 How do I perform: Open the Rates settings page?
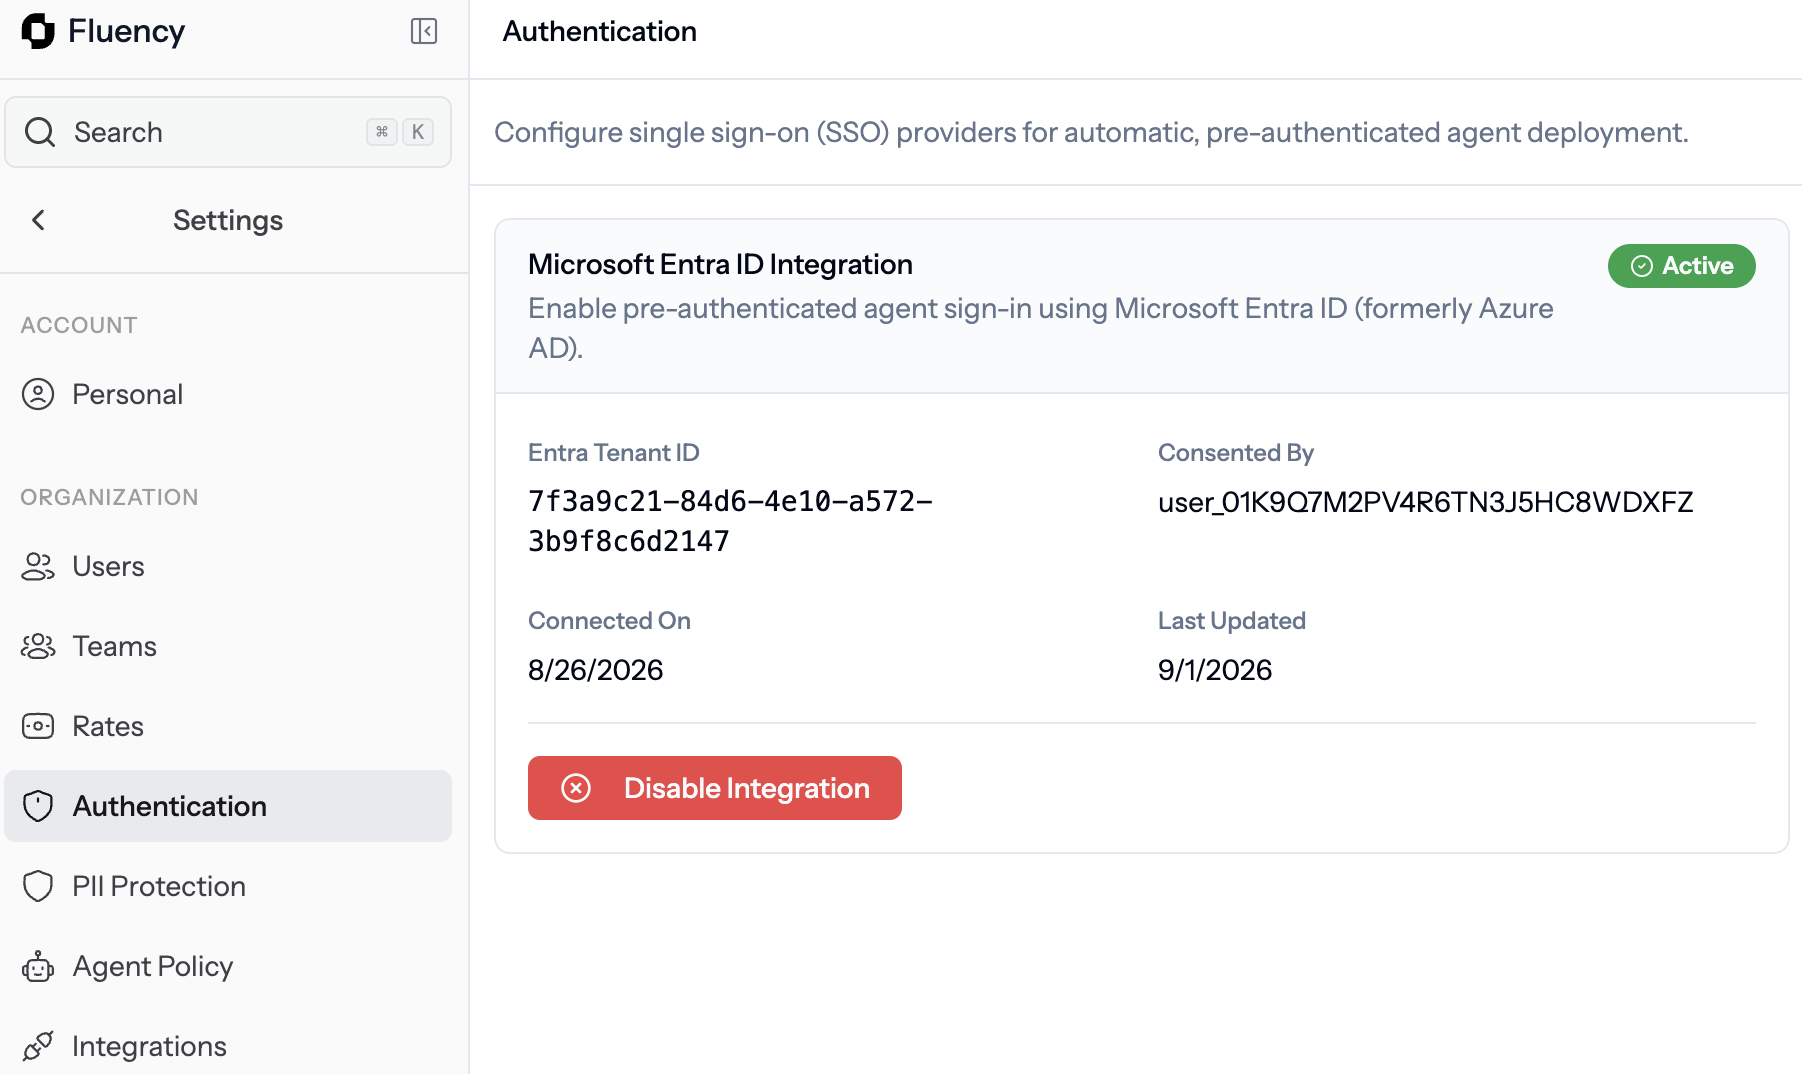coord(228,726)
